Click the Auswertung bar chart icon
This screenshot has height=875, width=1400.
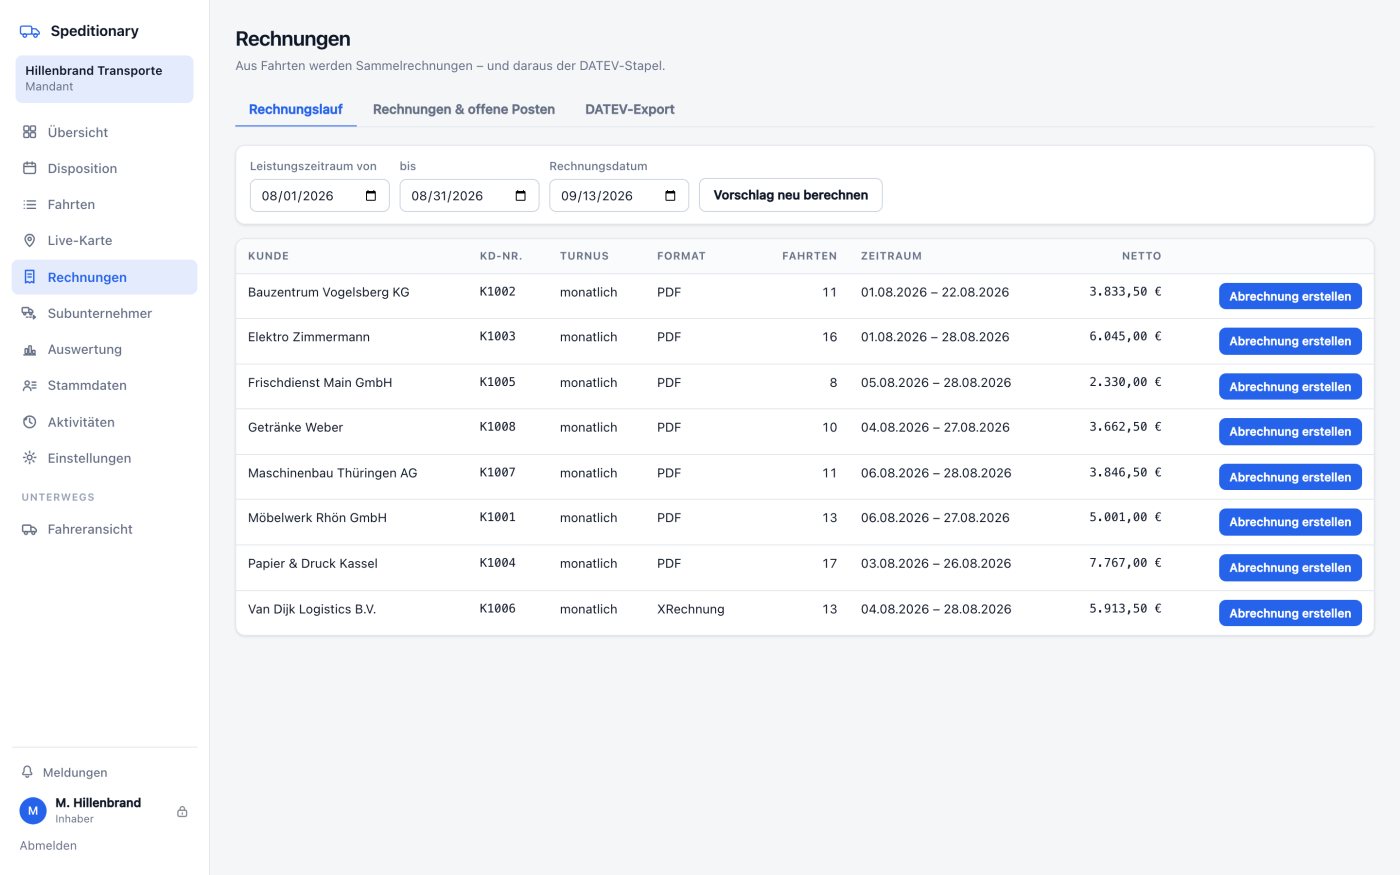30,349
